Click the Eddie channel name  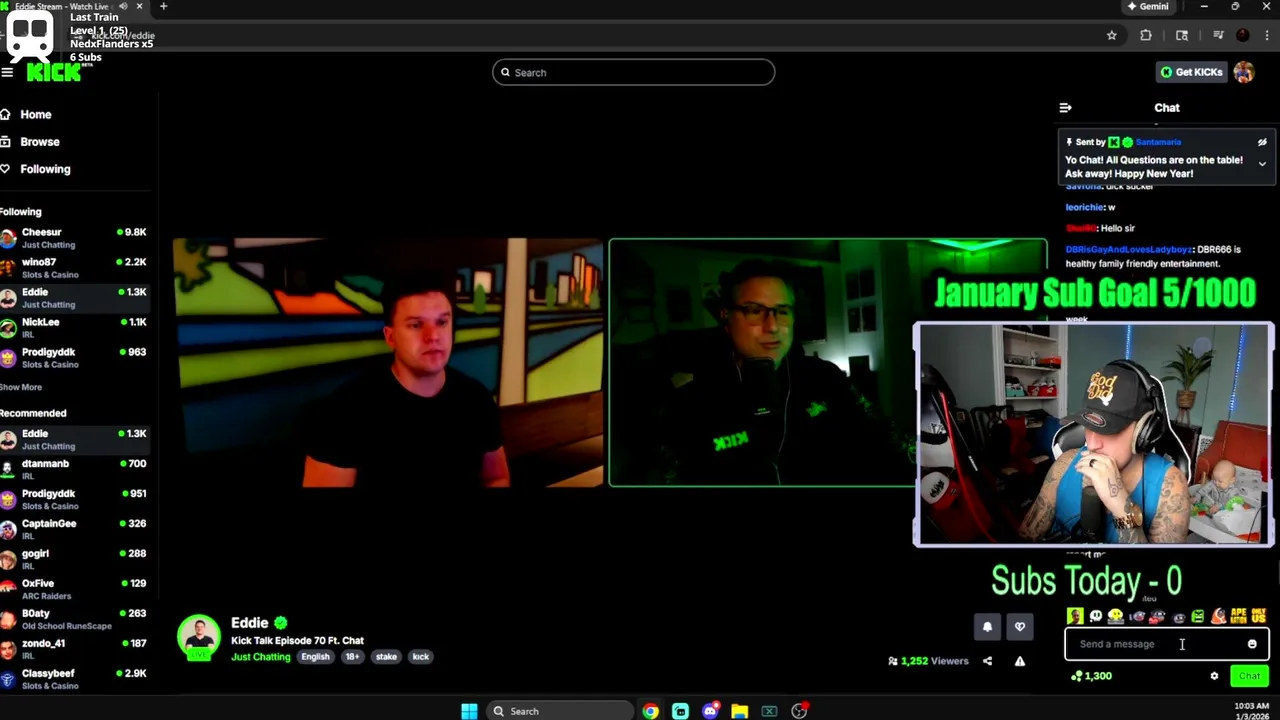click(x=250, y=622)
